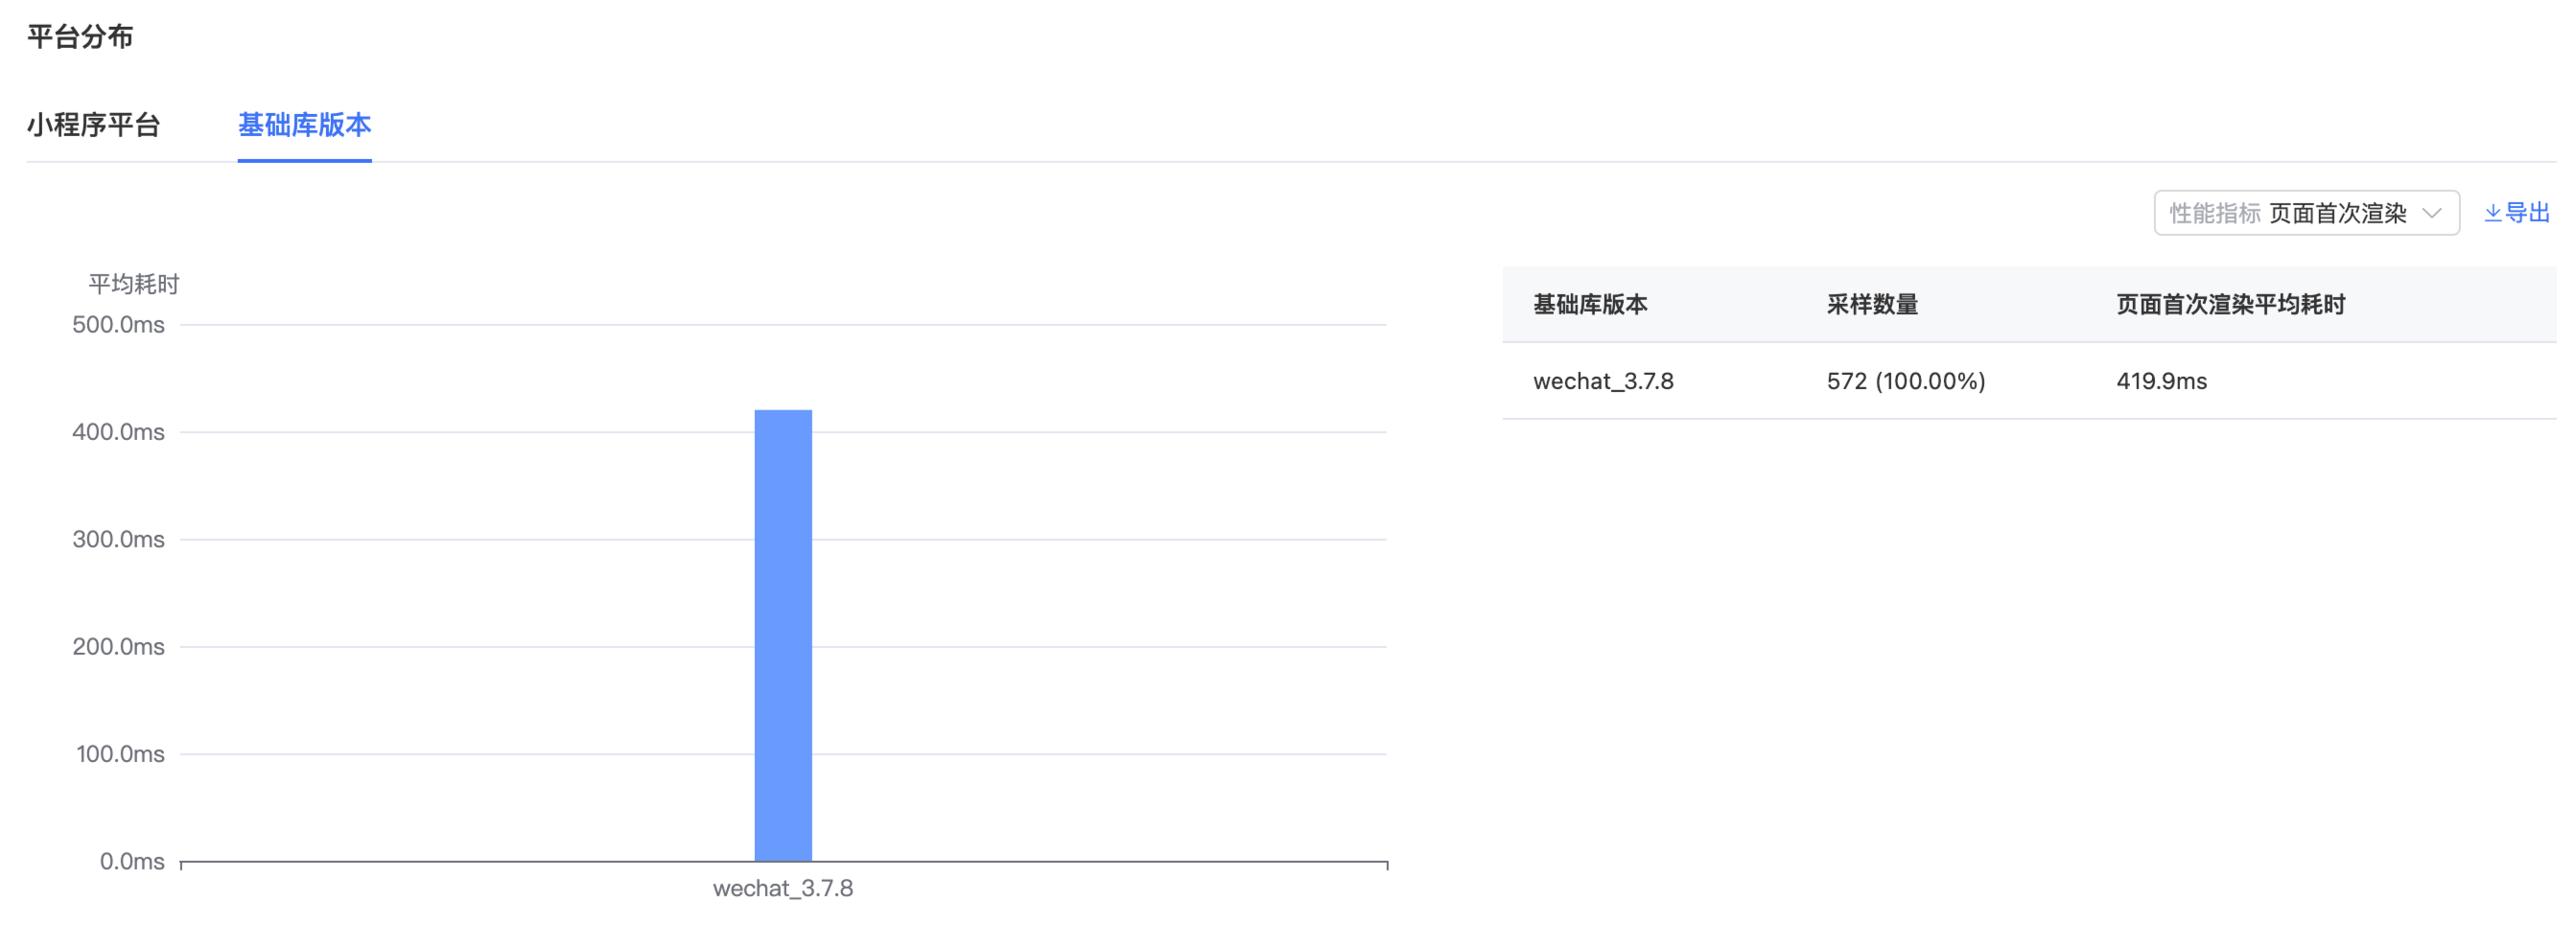Click the 页面首次渲染 selected value text
This screenshot has width=2576, height=949.
pos(2337,213)
